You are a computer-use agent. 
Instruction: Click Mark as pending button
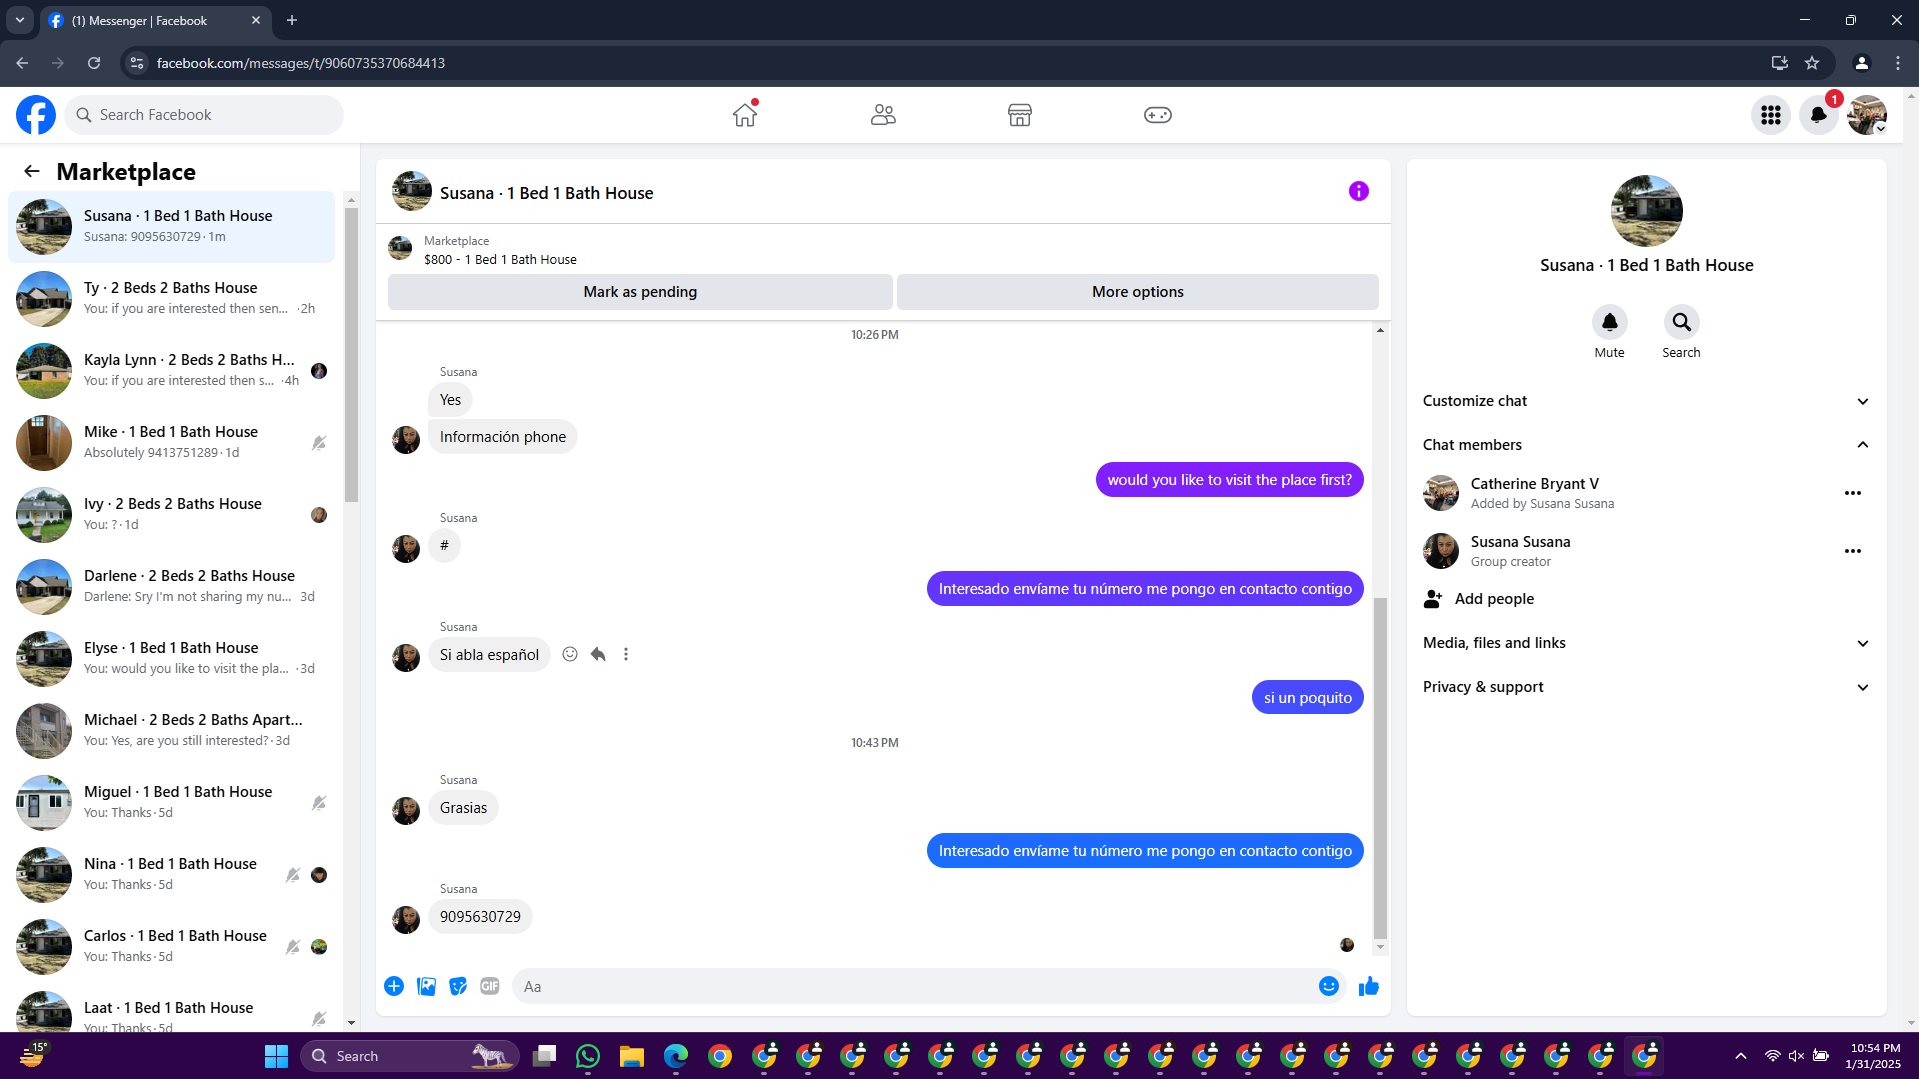pos(640,292)
